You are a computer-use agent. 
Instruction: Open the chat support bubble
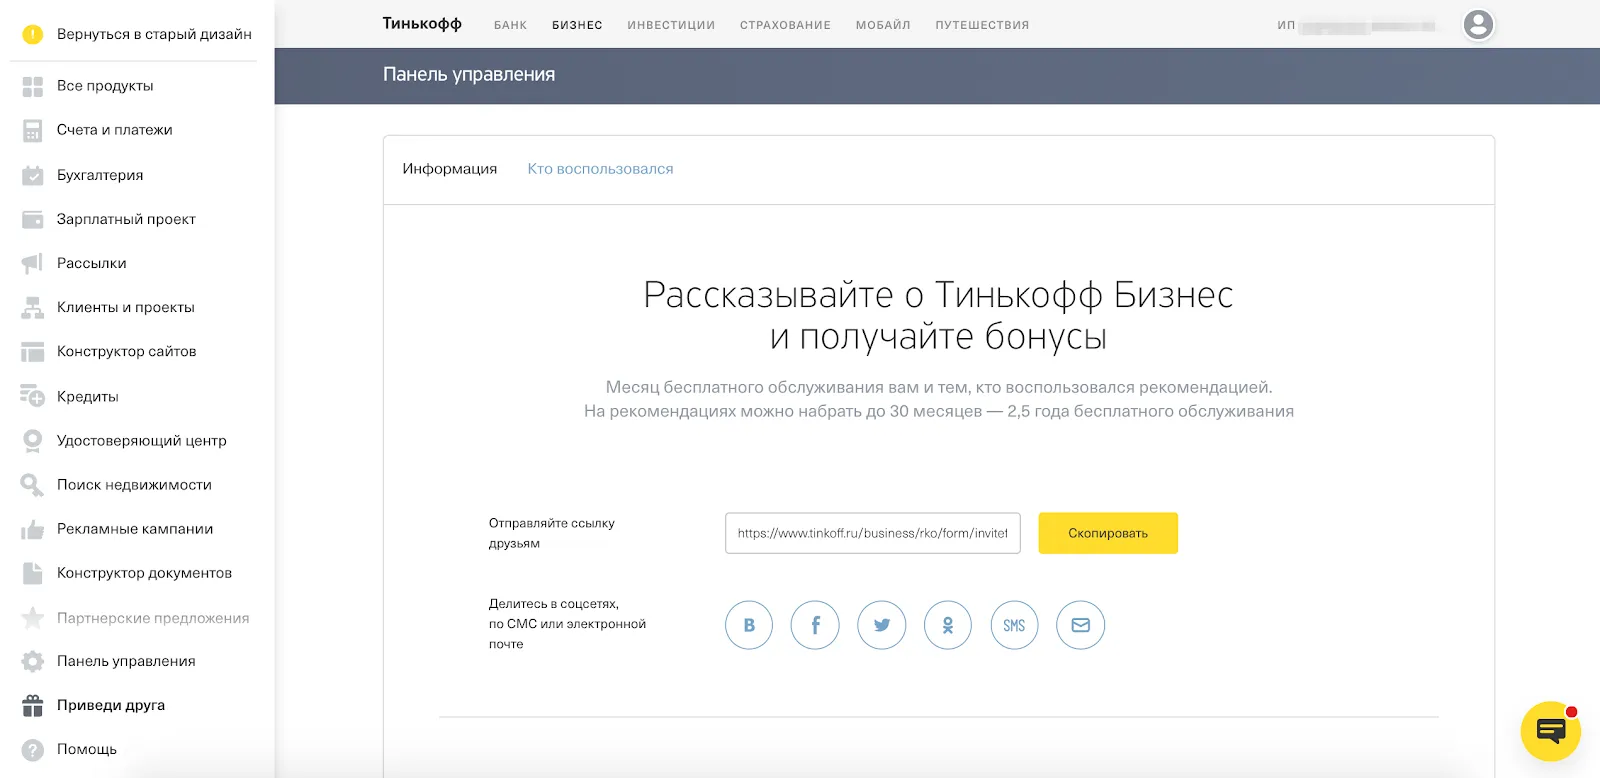click(x=1550, y=731)
